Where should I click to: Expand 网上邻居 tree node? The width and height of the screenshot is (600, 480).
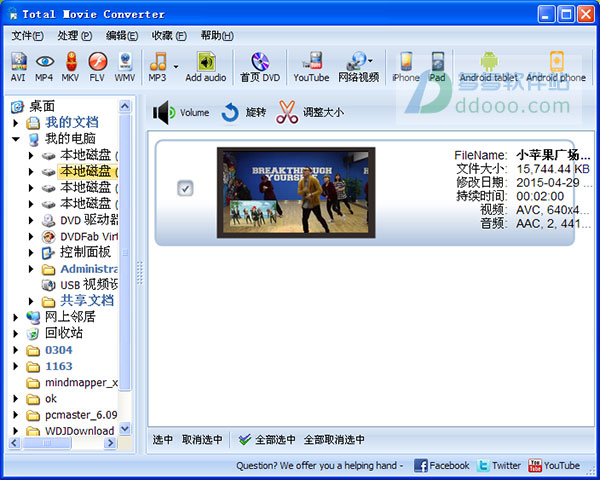[x=16, y=317]
